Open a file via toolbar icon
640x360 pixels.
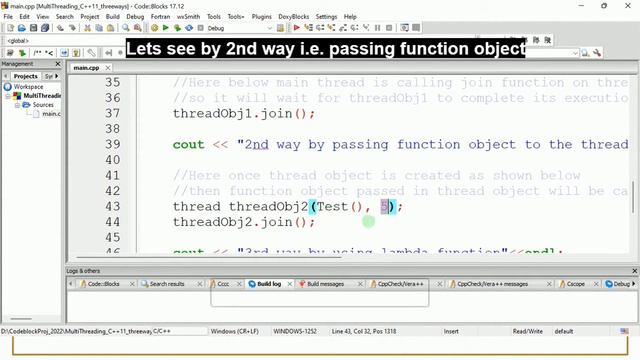pos(22,28)
